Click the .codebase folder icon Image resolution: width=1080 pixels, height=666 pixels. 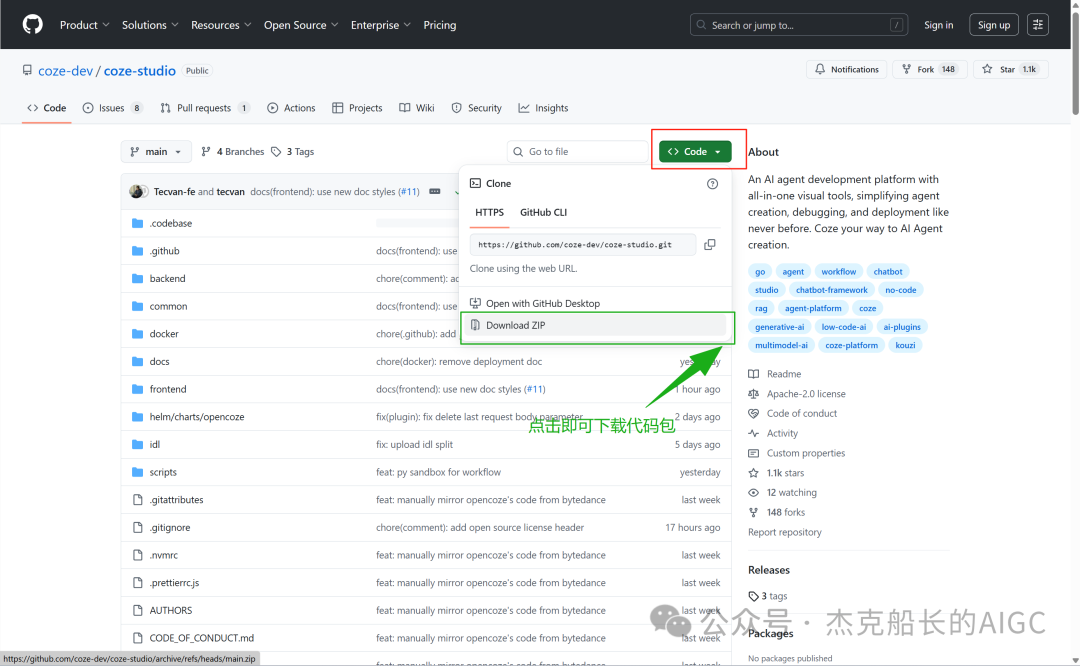point(137,223)
